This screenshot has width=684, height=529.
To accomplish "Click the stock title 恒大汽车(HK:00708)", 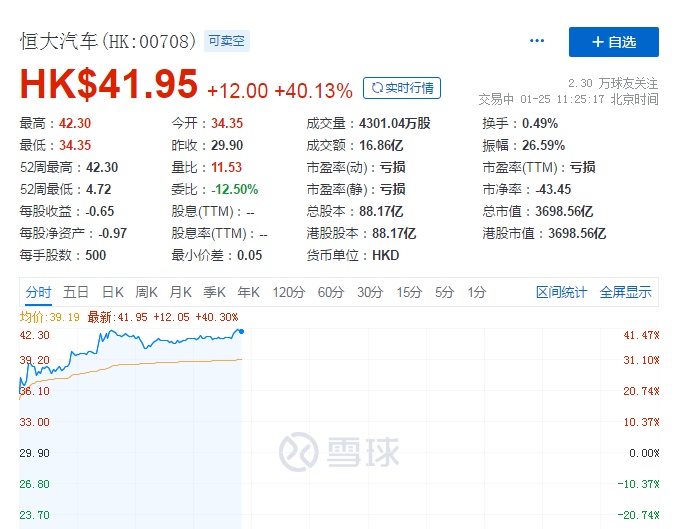I will point(108,41).
